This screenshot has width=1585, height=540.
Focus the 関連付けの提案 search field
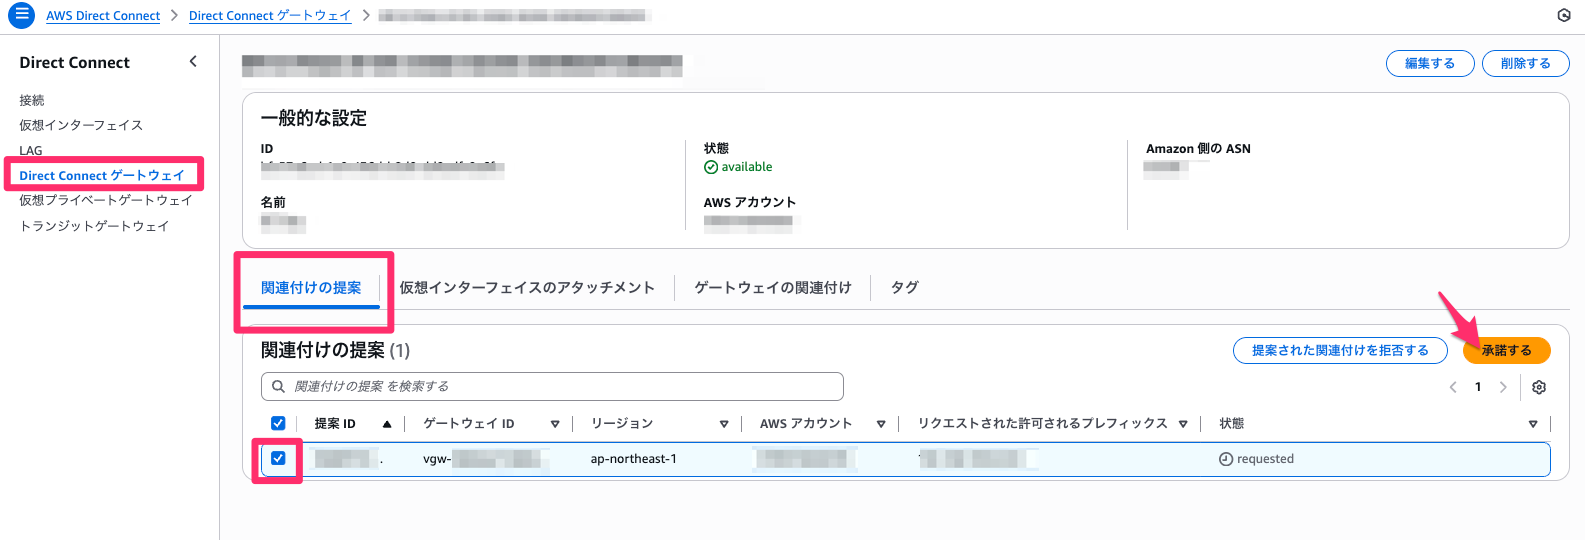coord(552,386)
